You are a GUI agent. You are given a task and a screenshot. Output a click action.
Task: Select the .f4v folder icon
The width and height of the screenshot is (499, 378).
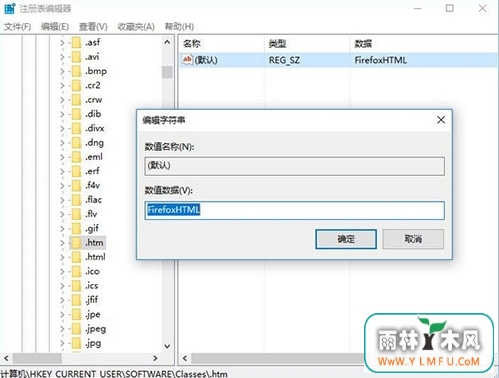[x=76, y=186]
